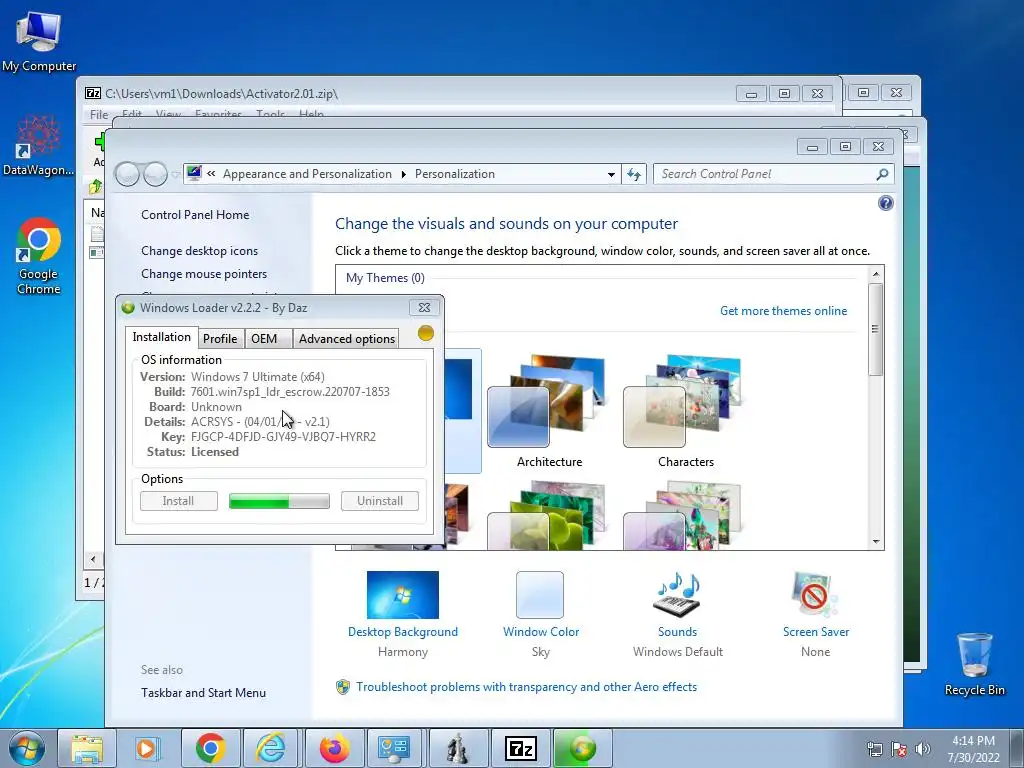Select the Characters theme
1024x768 pixels.
click(684, 411)
